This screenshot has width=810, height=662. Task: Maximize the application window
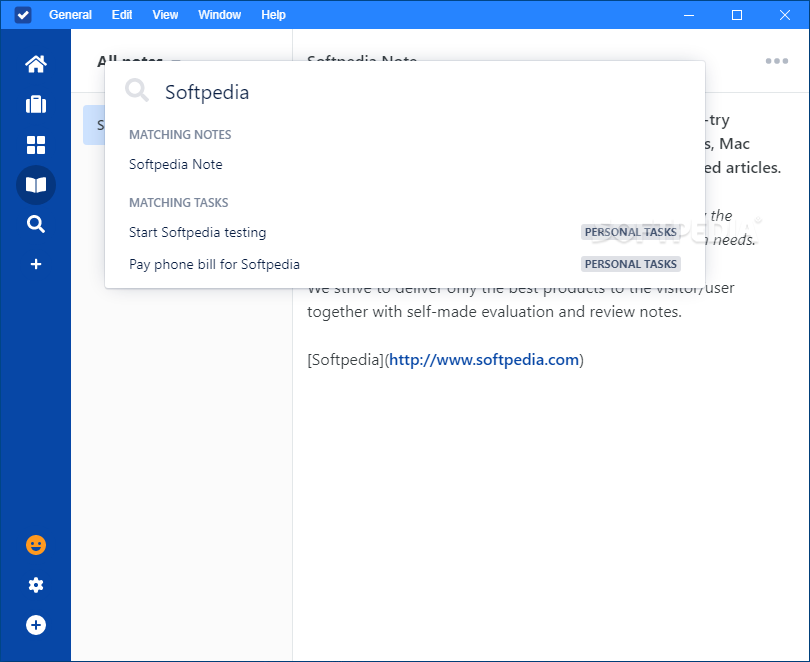click(x=737, y=15)
